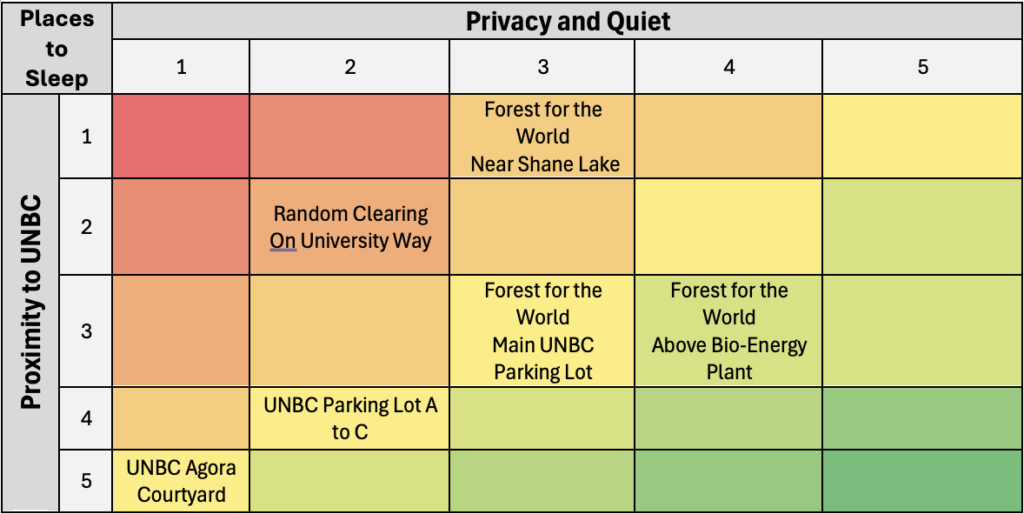
Task: Select the "Forest for the World Near Shane Lake" cell
Action: click(x=543, y=137)
